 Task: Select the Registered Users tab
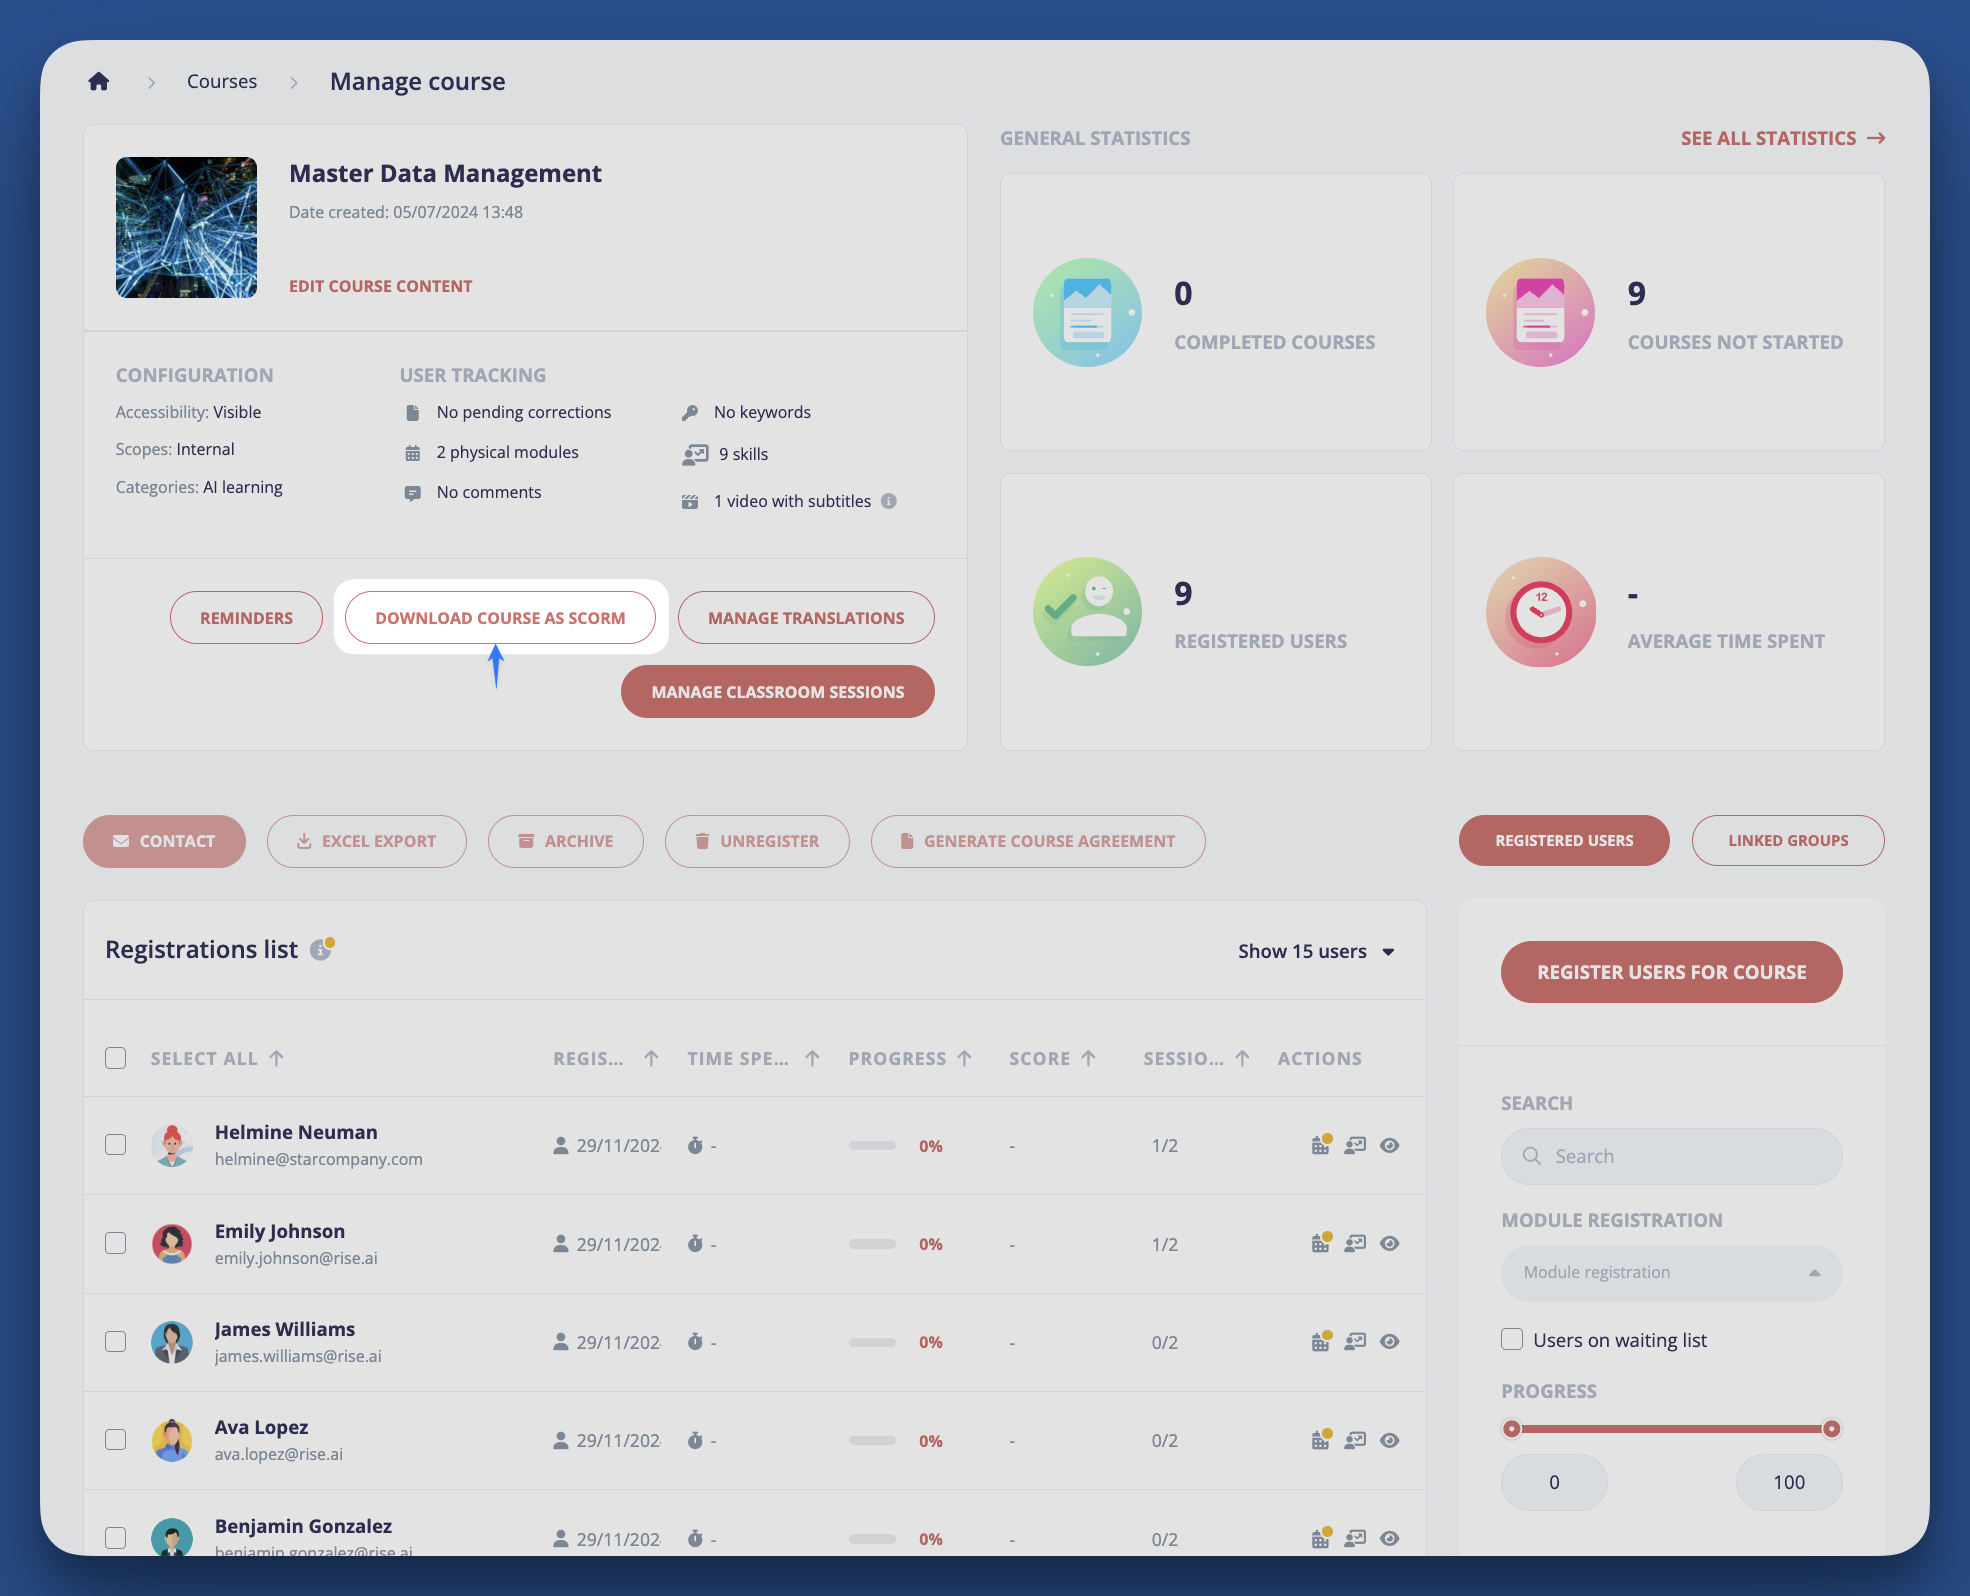click(1564, 840)
